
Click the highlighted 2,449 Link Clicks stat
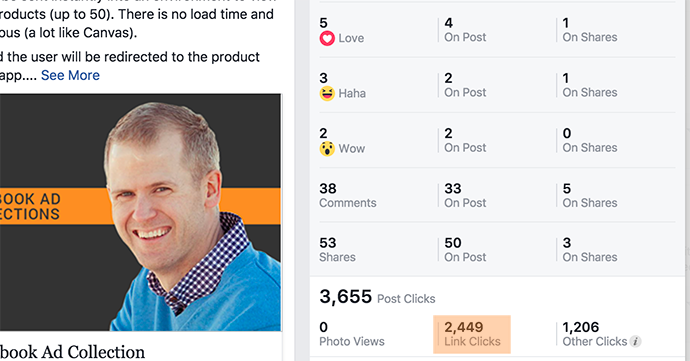[472, 334]
